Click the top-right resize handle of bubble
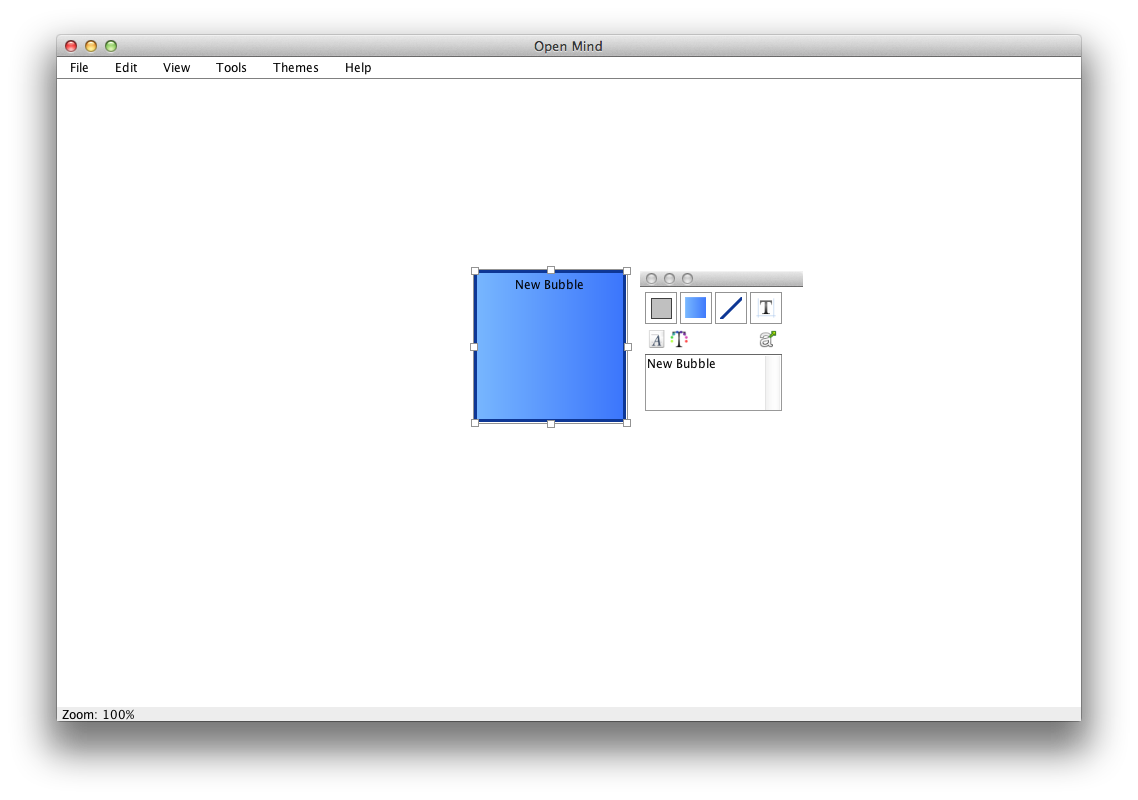This screenshot has width=1138, height=800. 627,271
